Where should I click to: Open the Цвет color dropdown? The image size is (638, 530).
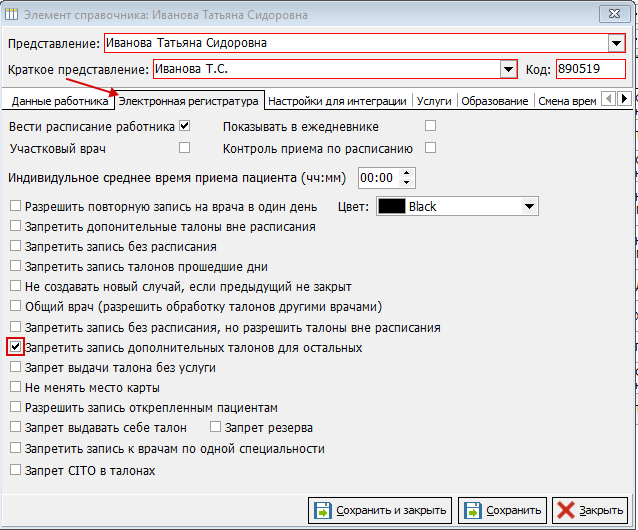click(x=530, y=206)
